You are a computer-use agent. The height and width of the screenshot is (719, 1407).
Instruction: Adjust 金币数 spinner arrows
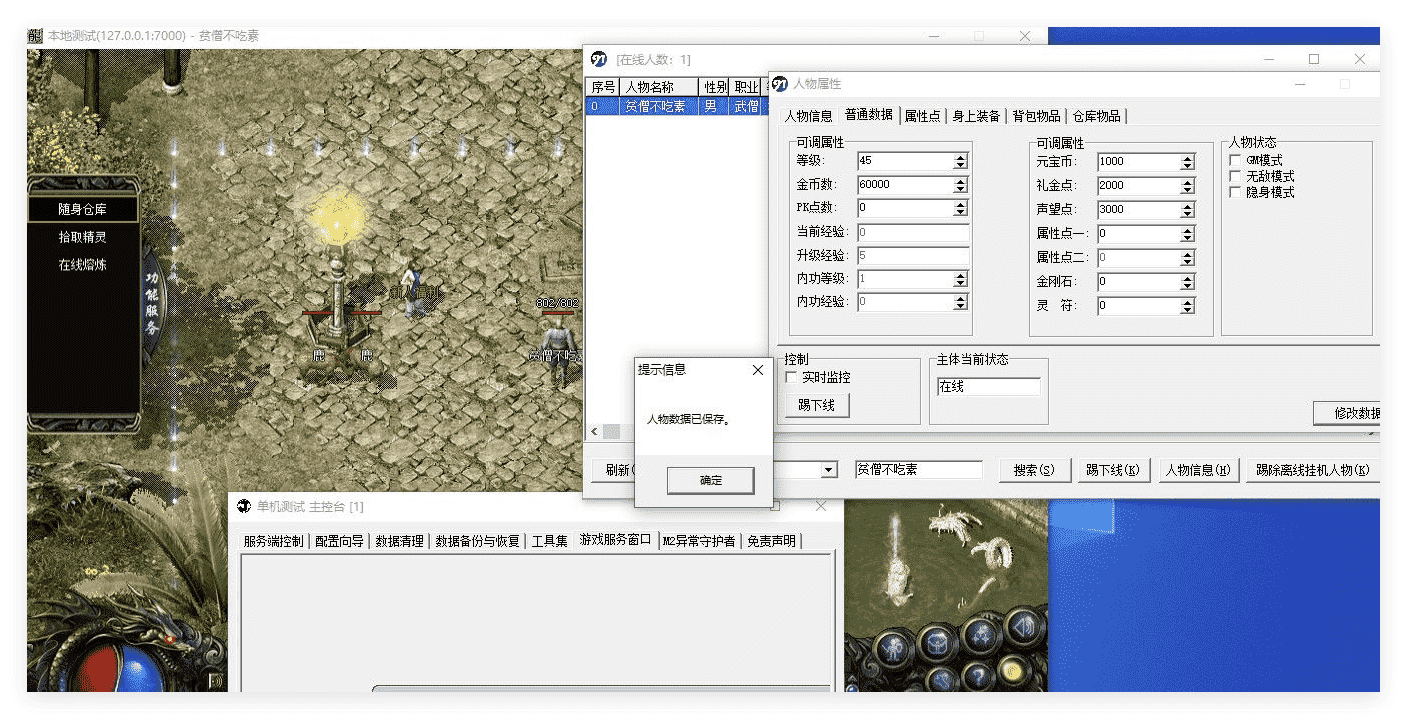[x=960, y=185]
